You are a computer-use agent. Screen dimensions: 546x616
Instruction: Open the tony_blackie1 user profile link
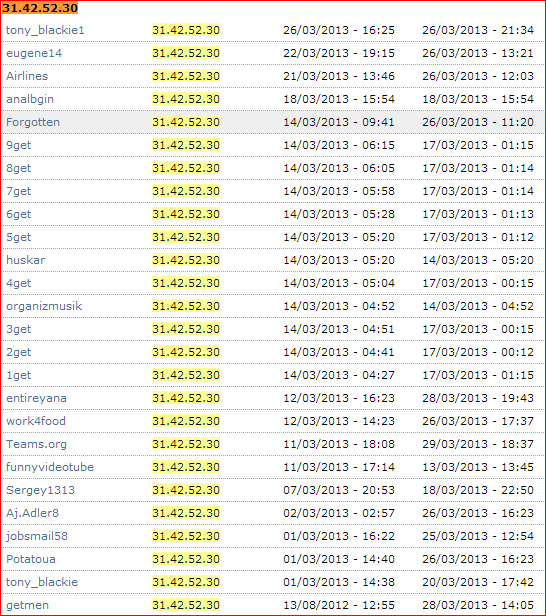pyautogui.click(x=45, y=30)
